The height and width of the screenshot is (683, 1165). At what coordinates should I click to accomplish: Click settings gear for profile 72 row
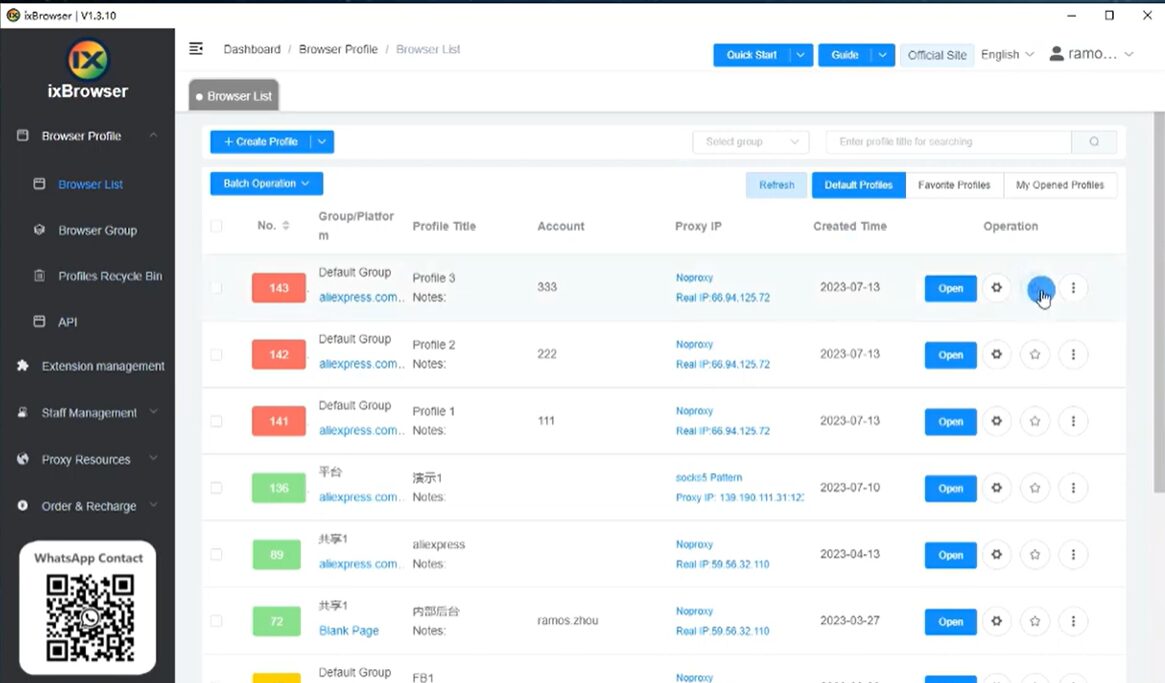click(x=996, y=621)
